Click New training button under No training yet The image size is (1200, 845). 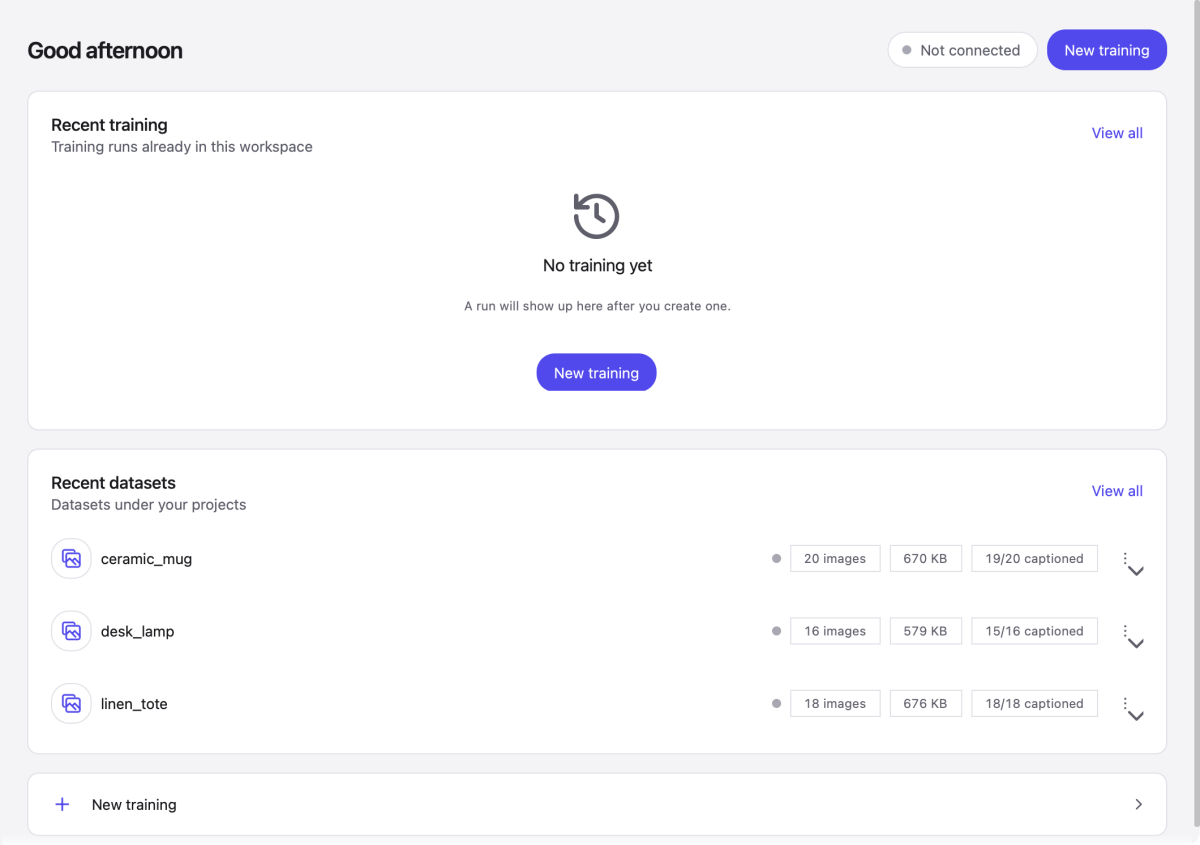[596, 372]
